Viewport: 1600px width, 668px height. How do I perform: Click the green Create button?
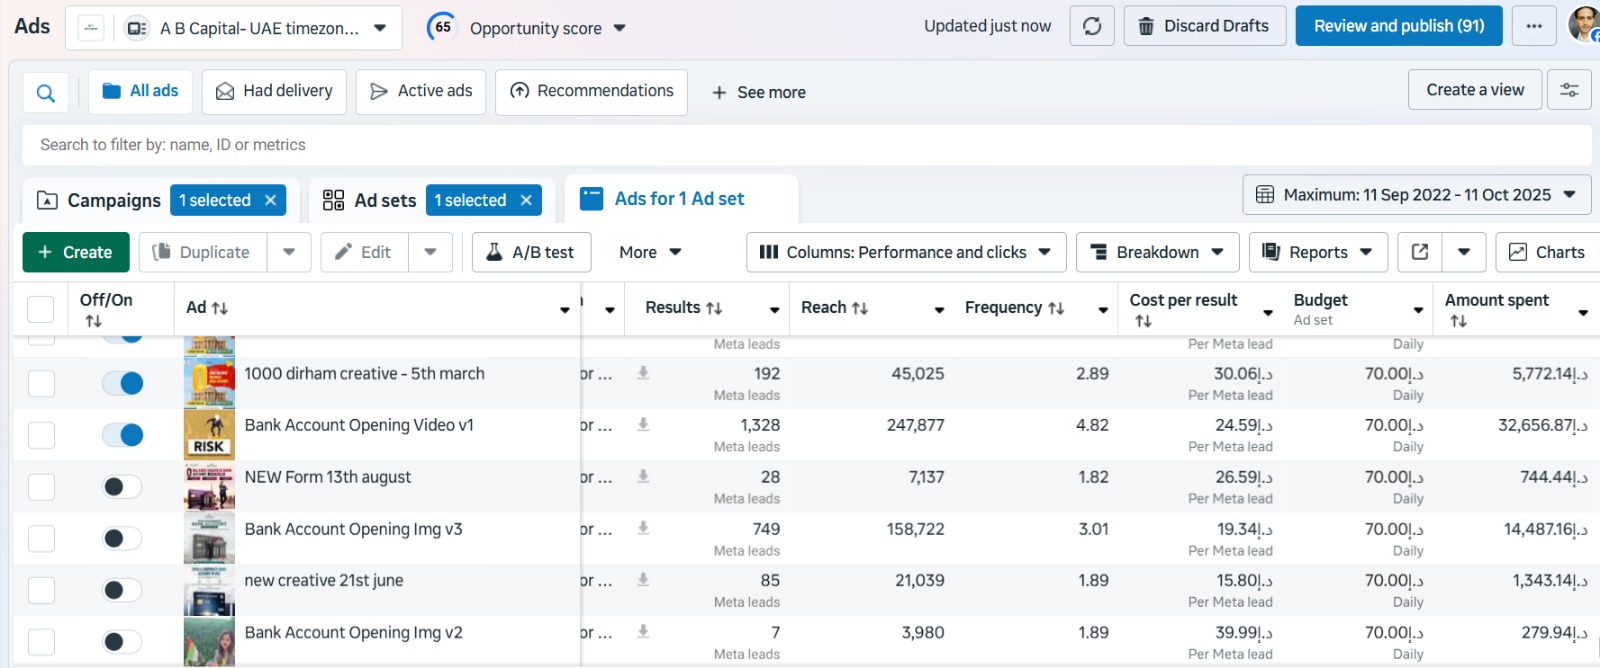pos(76,252)
